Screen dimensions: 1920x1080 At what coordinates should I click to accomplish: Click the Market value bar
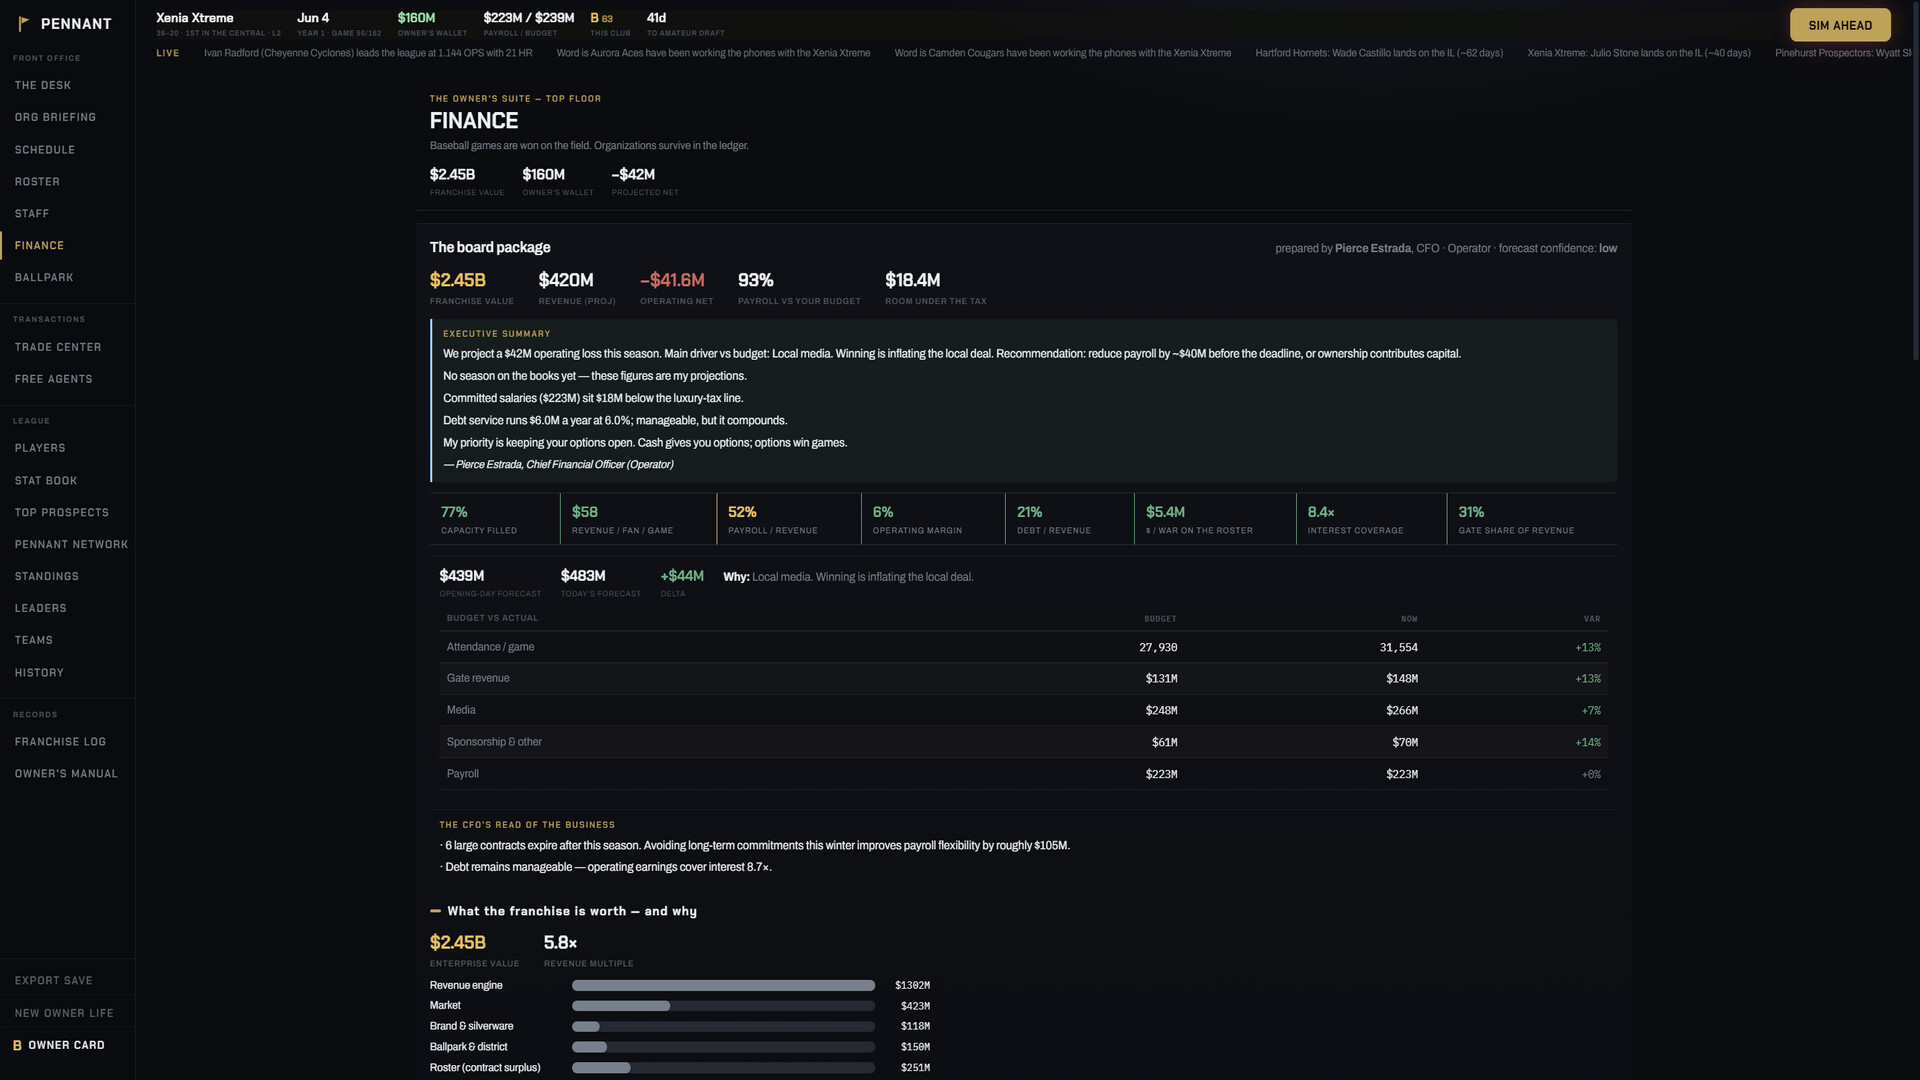(723, 1006)
